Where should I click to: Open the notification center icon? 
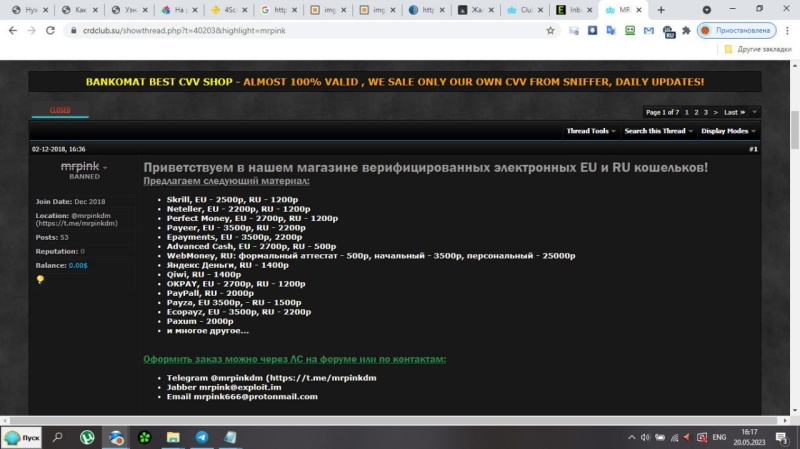(x=781, y=437)
